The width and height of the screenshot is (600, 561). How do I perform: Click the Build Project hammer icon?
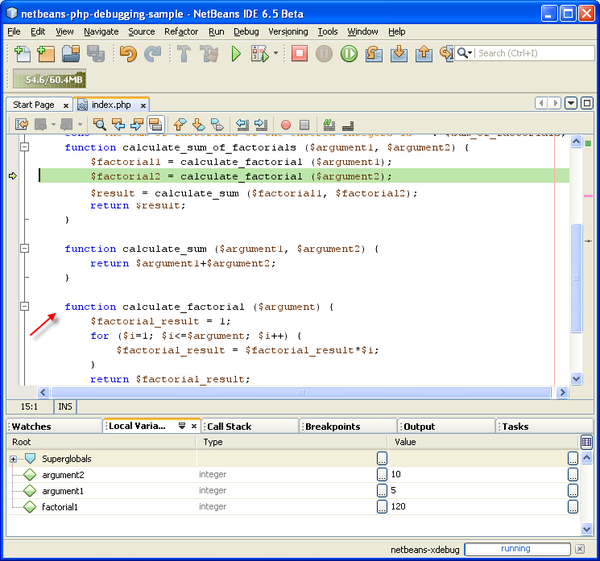185,53
